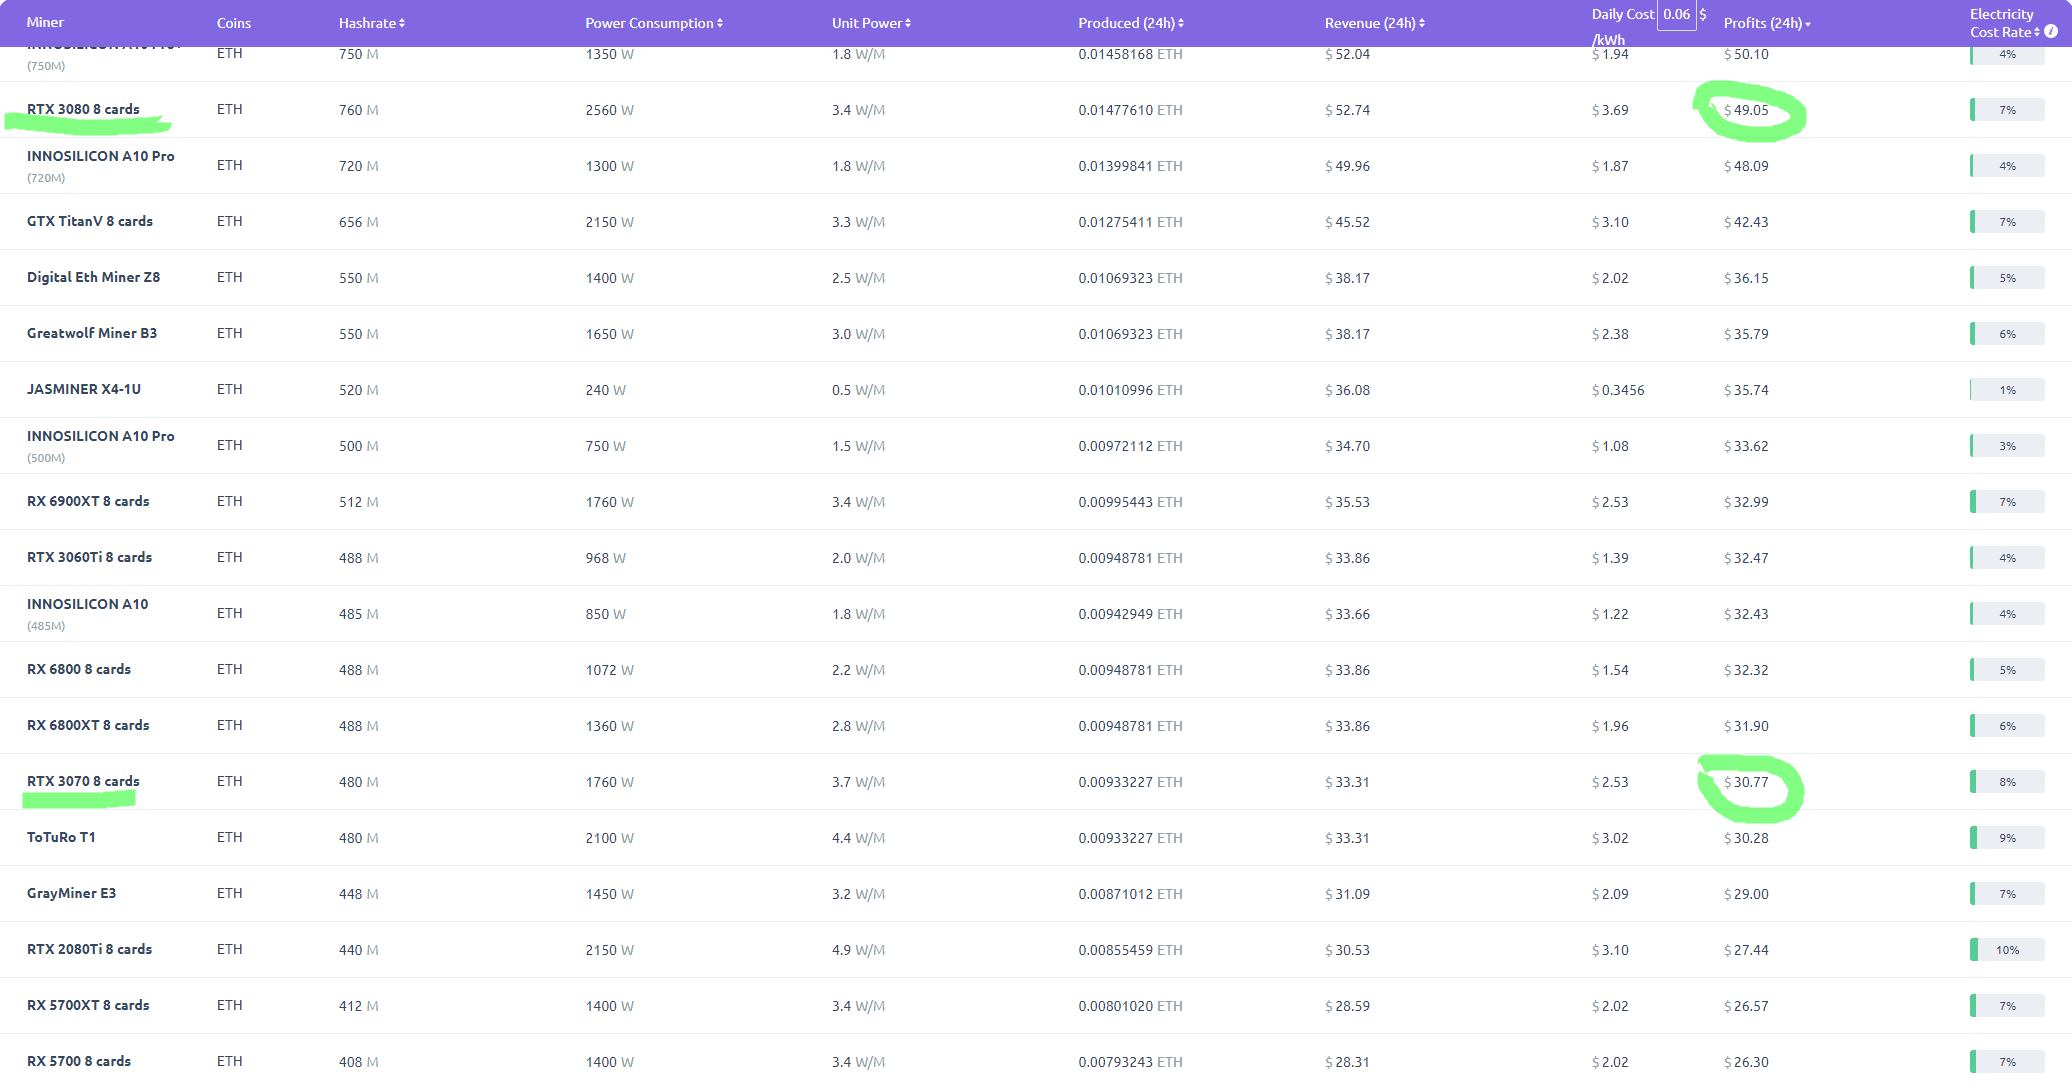Click the Electricity Cost Rate info icon
This screenshot has height=1083, width=2072.
tap(2051, 32)
